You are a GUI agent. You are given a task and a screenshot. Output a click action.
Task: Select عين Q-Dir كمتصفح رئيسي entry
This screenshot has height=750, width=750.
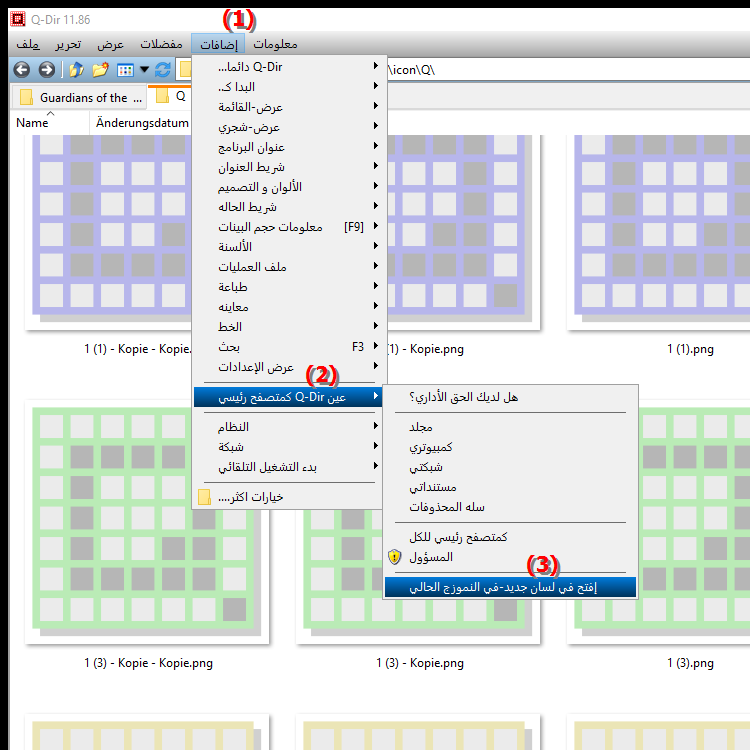pos(288,397)
